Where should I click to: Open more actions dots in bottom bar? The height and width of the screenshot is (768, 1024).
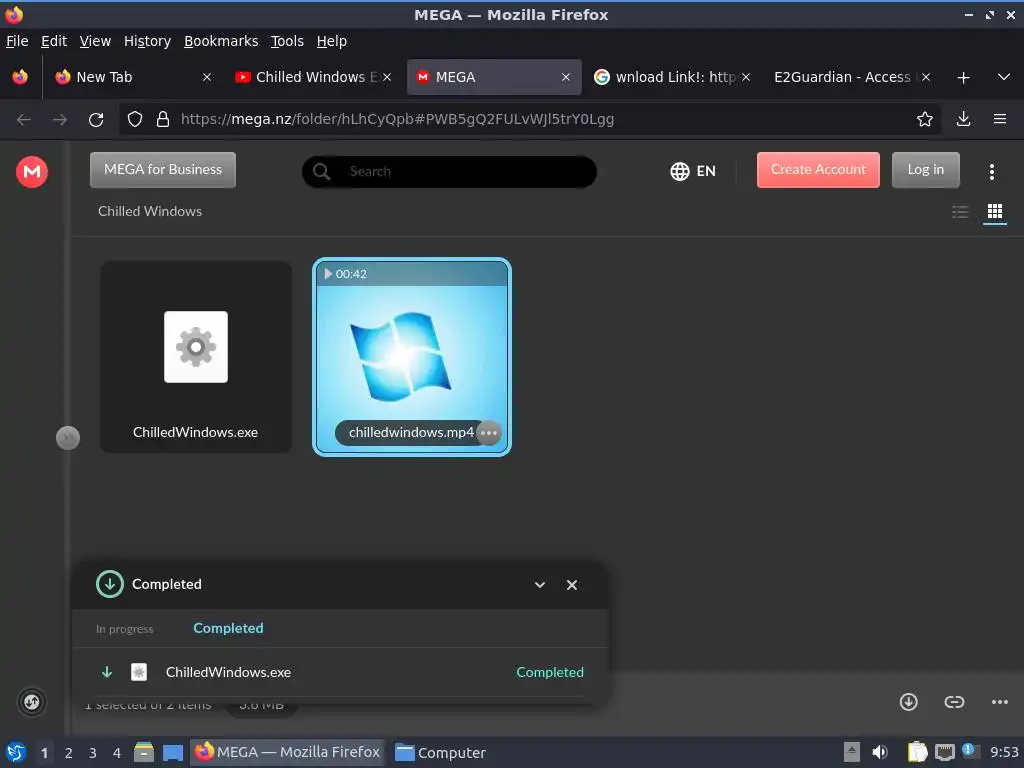click(x=999, y=702)
